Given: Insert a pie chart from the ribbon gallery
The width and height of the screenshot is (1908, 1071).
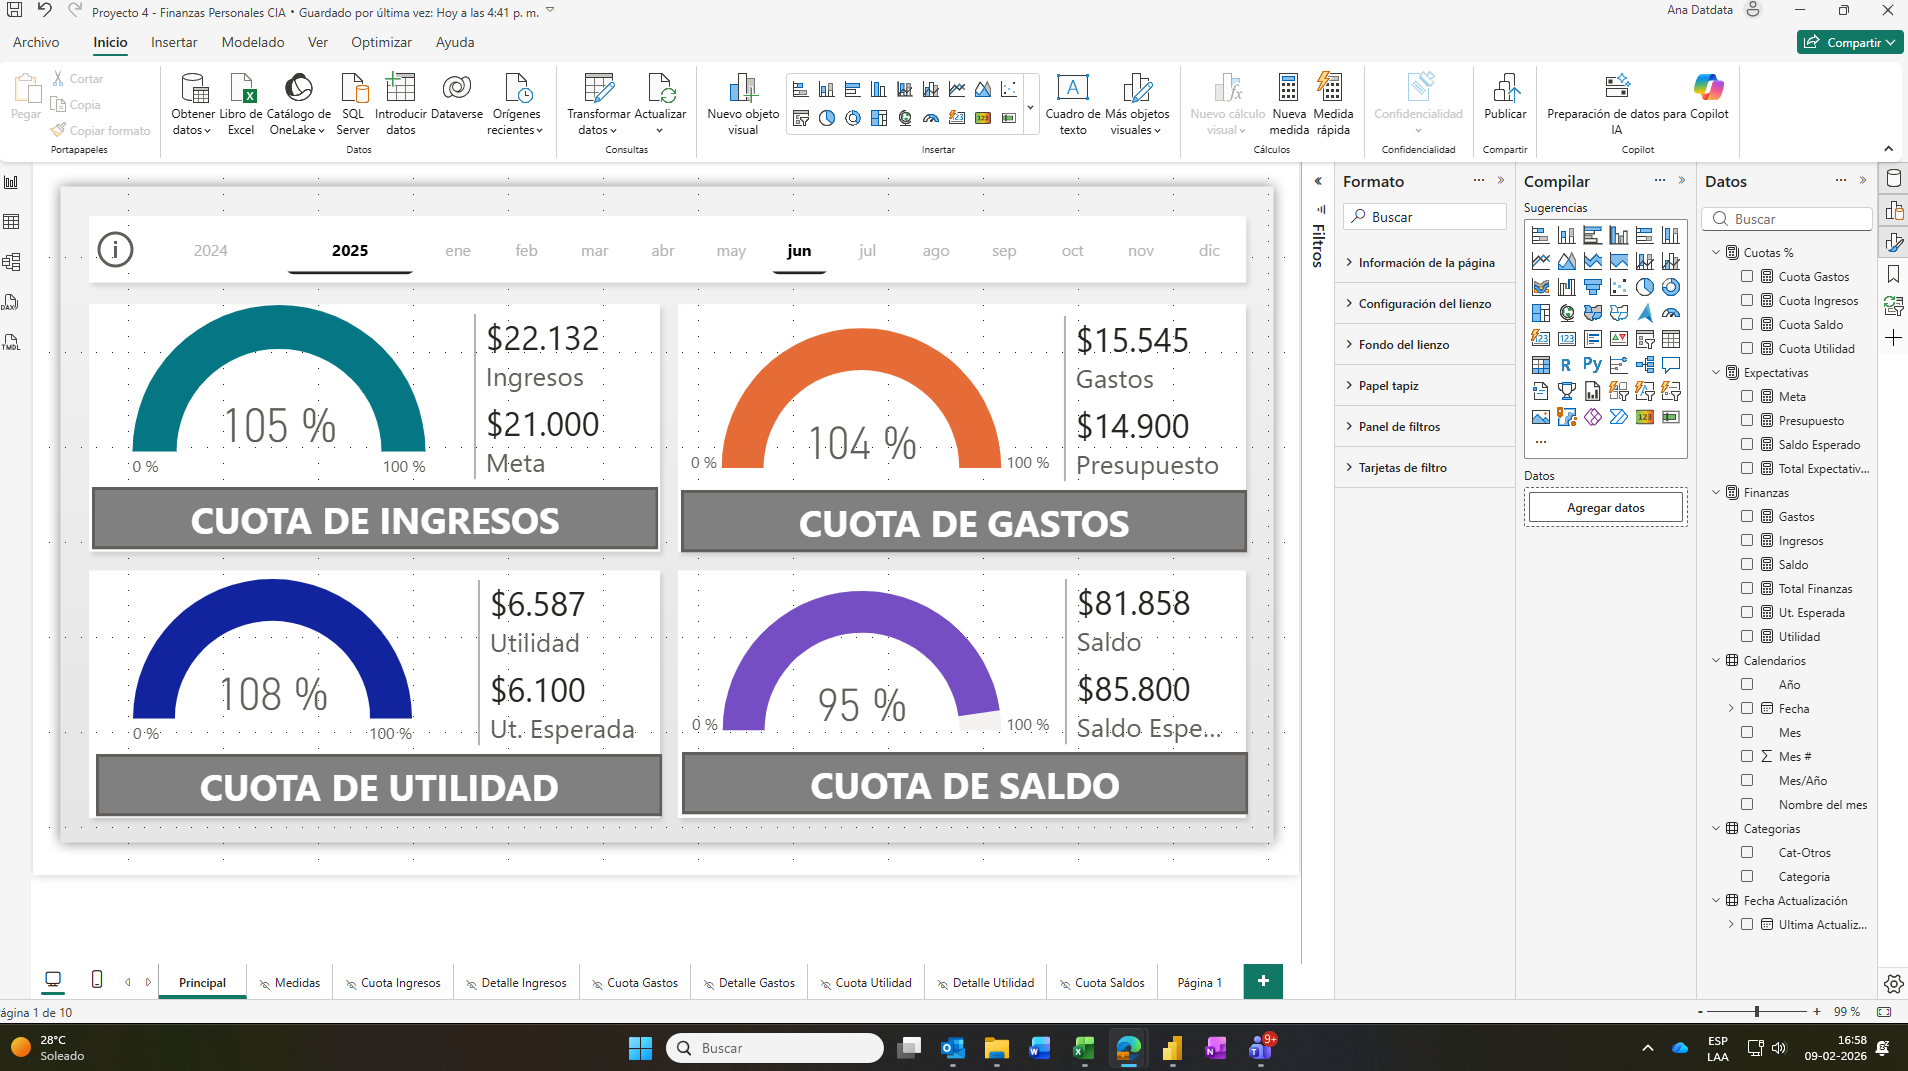Looking at the screenshot, I should pyautogui.click(x=826, y=119).
